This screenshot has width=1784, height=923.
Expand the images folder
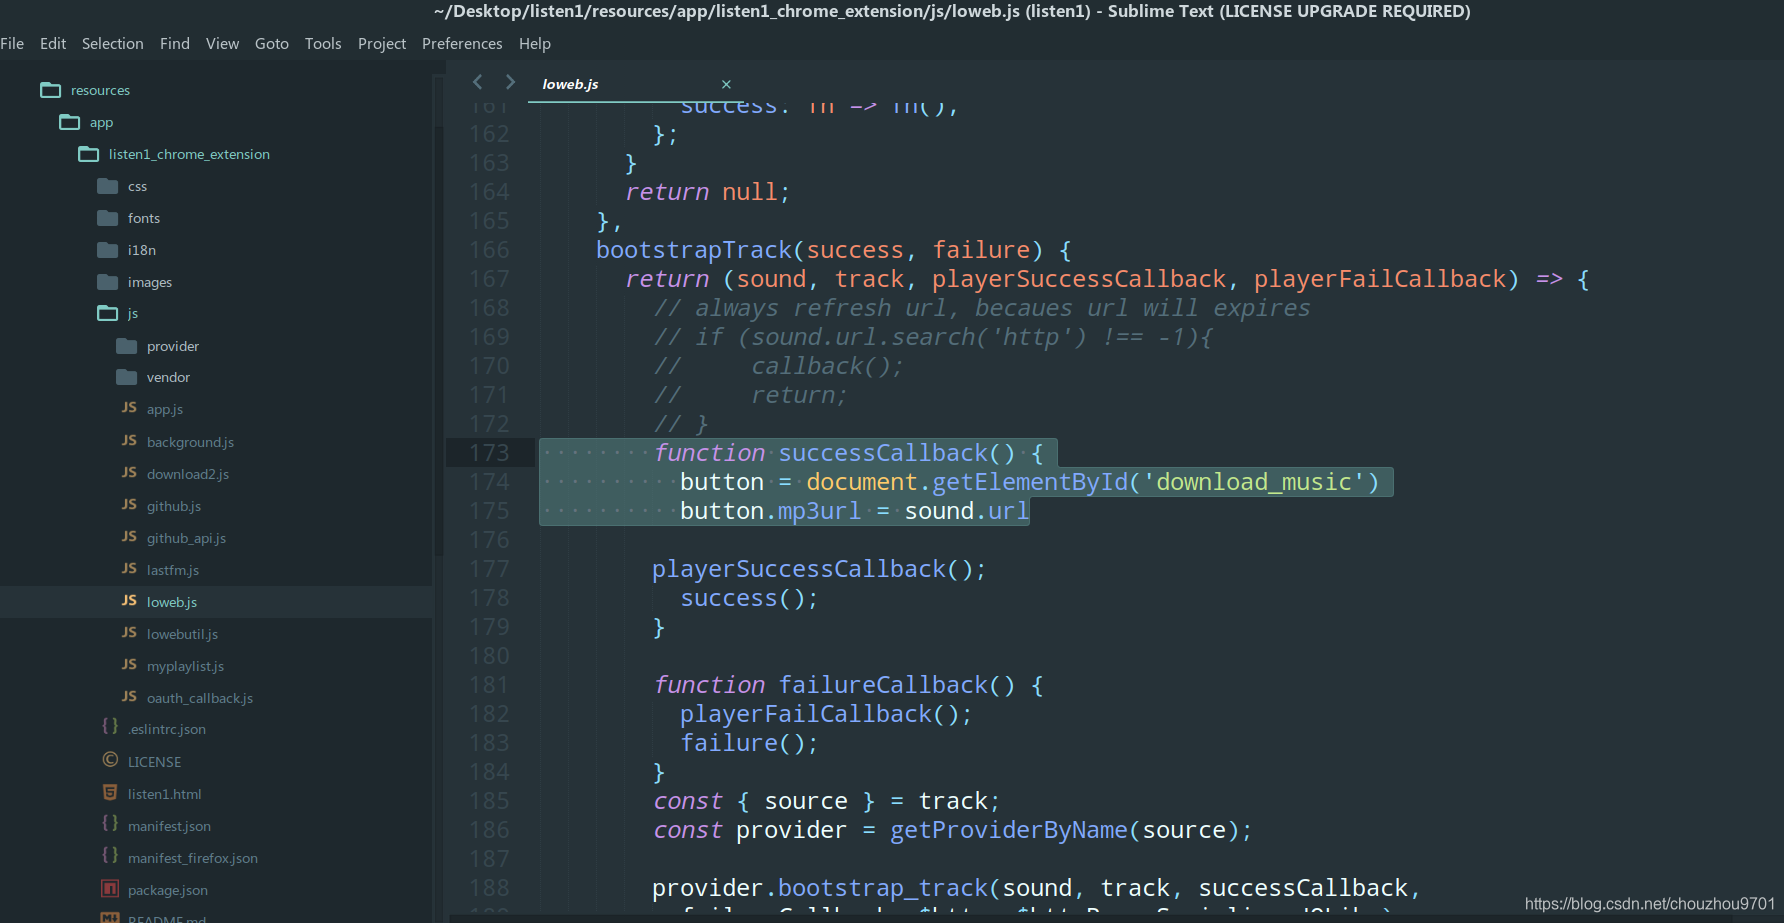(107, 282)
